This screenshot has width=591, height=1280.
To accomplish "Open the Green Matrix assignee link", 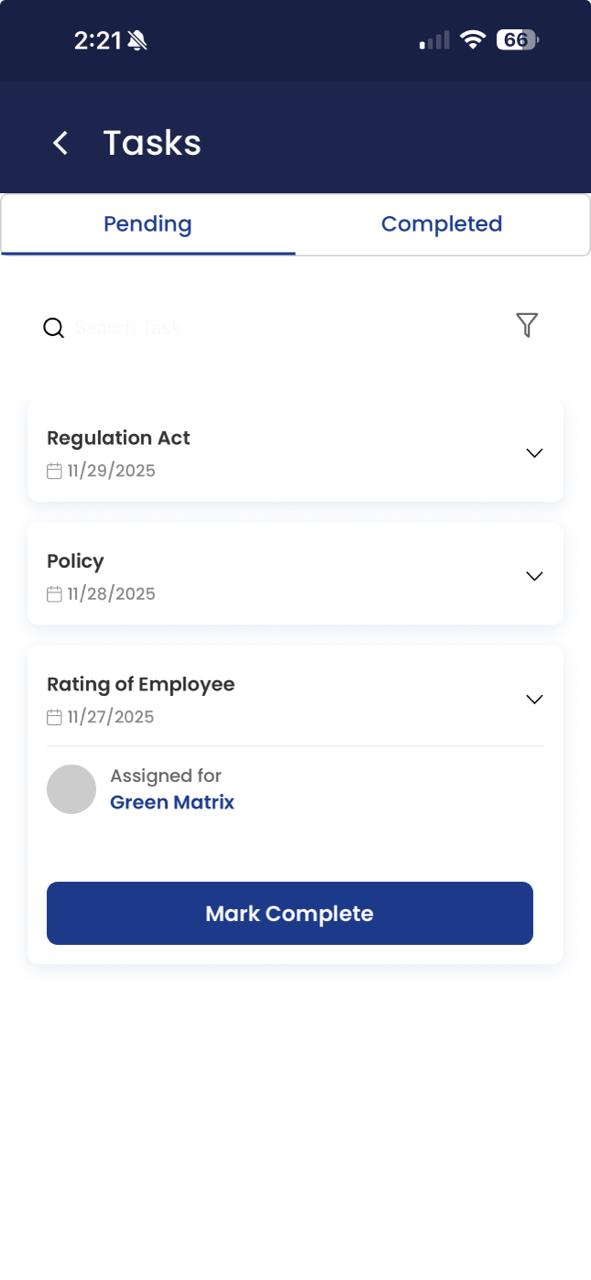I will pyautogui.click(x=172, y=802).
